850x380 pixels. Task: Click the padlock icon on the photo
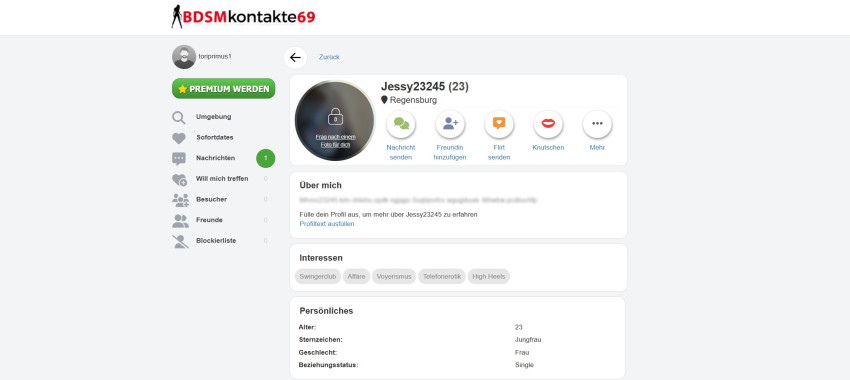tap(335, 117)
